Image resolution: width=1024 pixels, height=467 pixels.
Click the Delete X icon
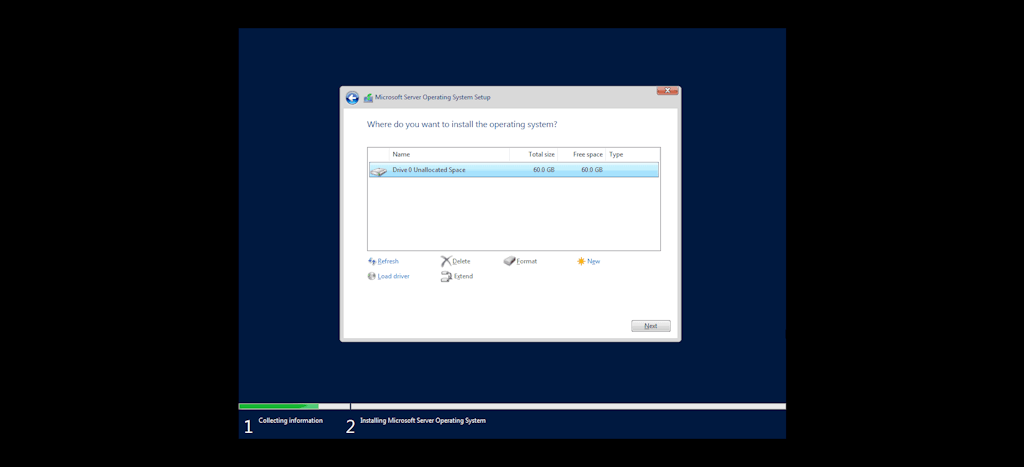tap(446, 261)
